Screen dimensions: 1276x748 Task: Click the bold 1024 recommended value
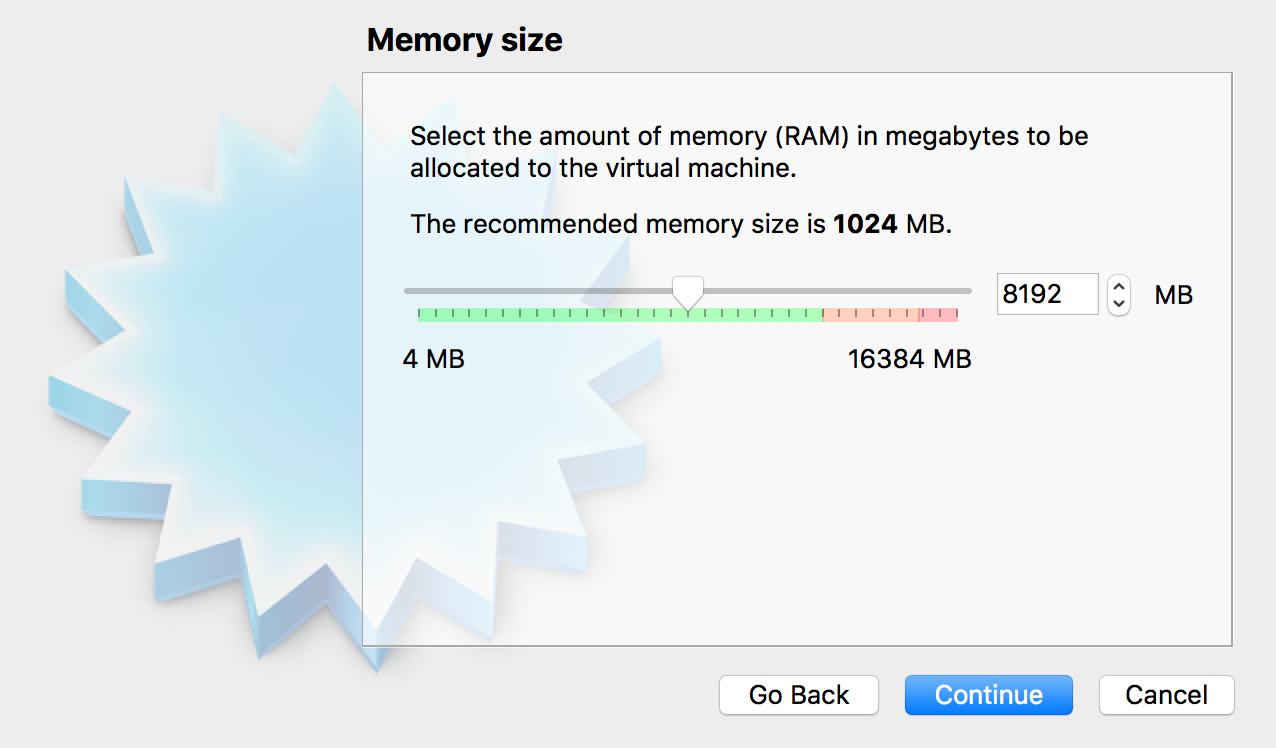866,224
